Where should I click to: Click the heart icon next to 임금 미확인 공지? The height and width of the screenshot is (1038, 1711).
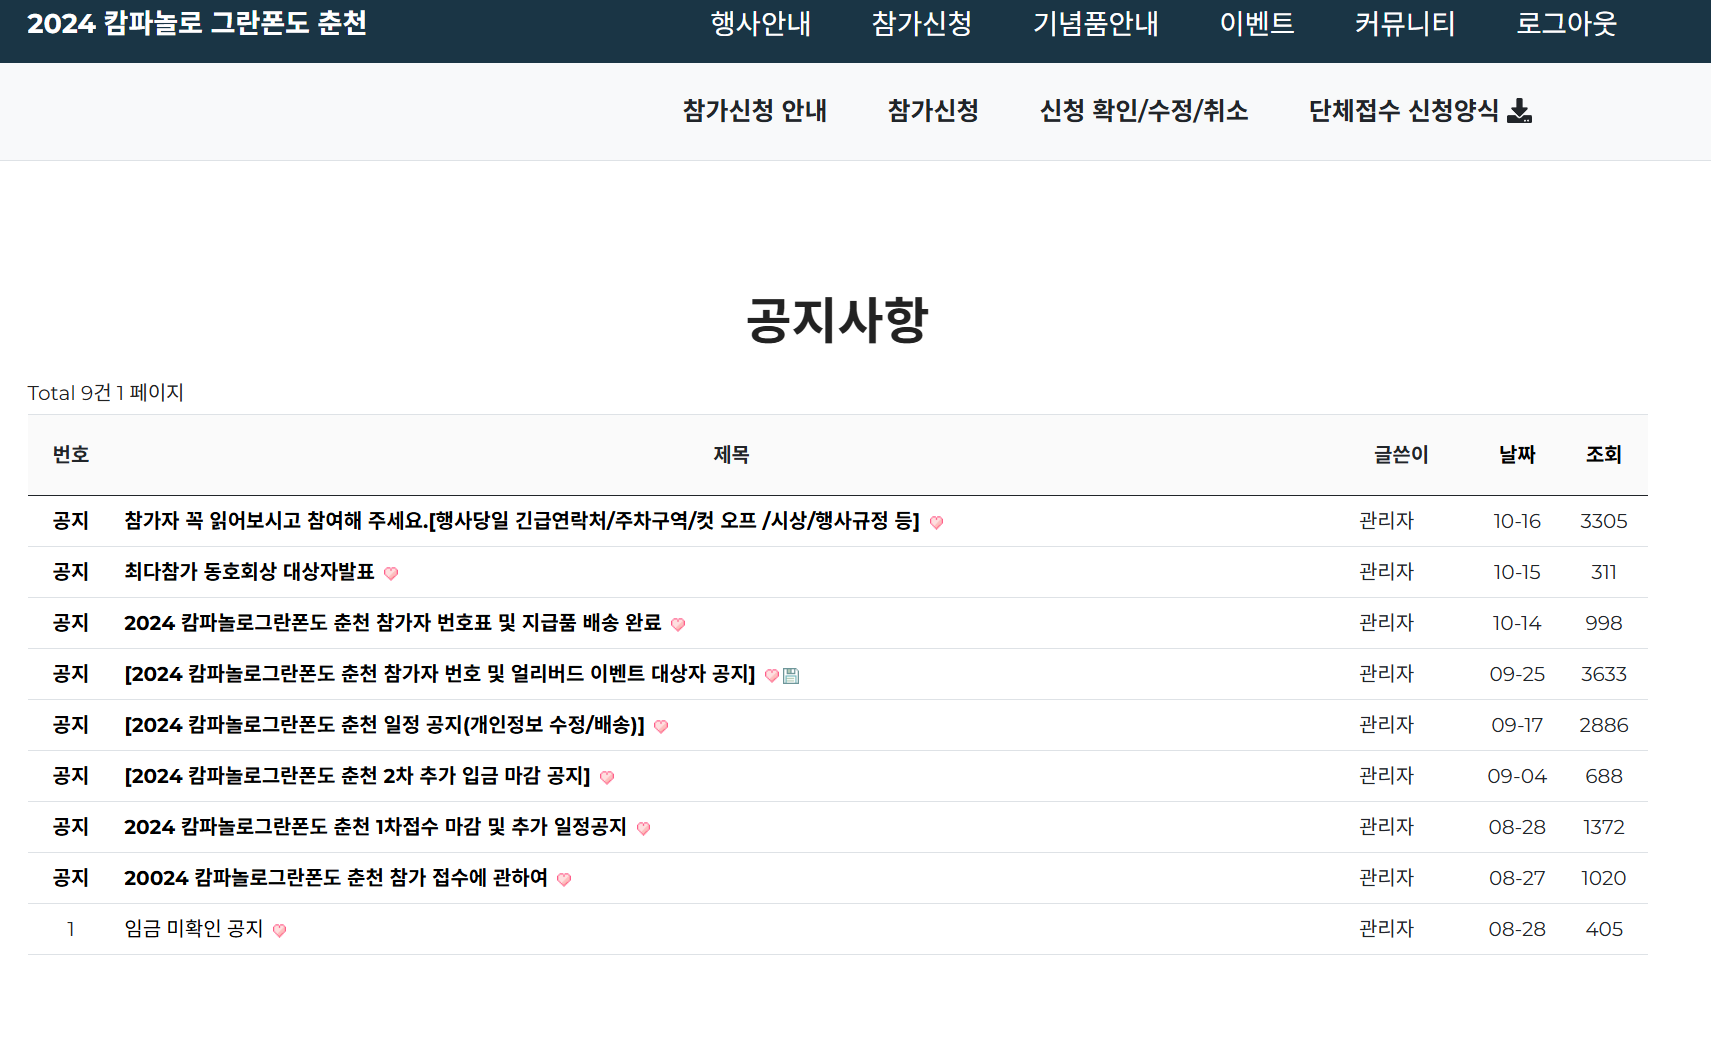pos(279,930)
